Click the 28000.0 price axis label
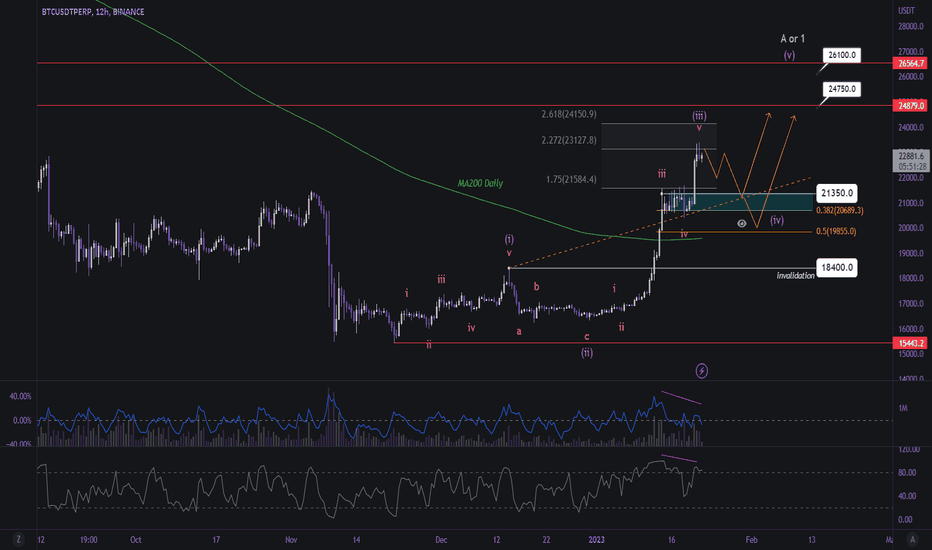932x550 pixels. 911,26
